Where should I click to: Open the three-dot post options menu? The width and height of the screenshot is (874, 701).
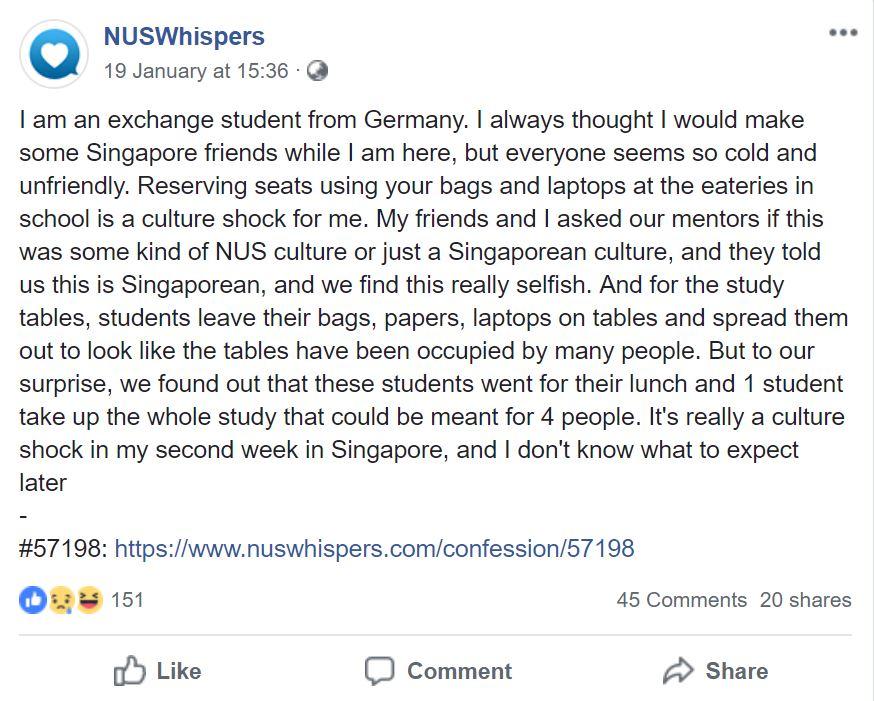coord(843,33)
